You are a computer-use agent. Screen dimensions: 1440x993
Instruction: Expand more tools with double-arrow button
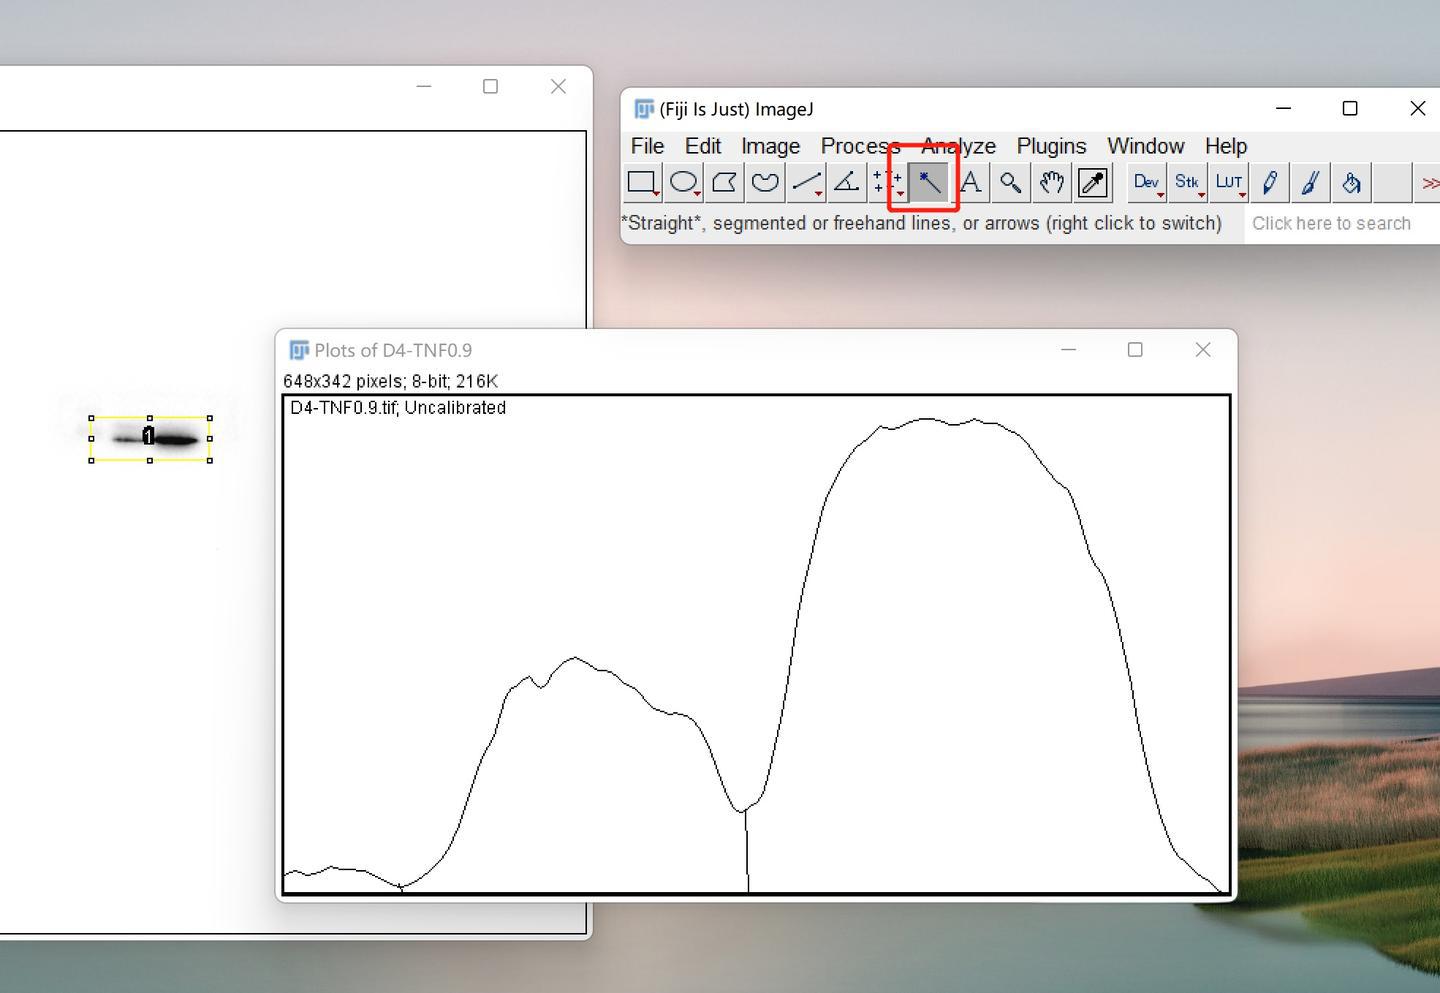[1430, 183]
